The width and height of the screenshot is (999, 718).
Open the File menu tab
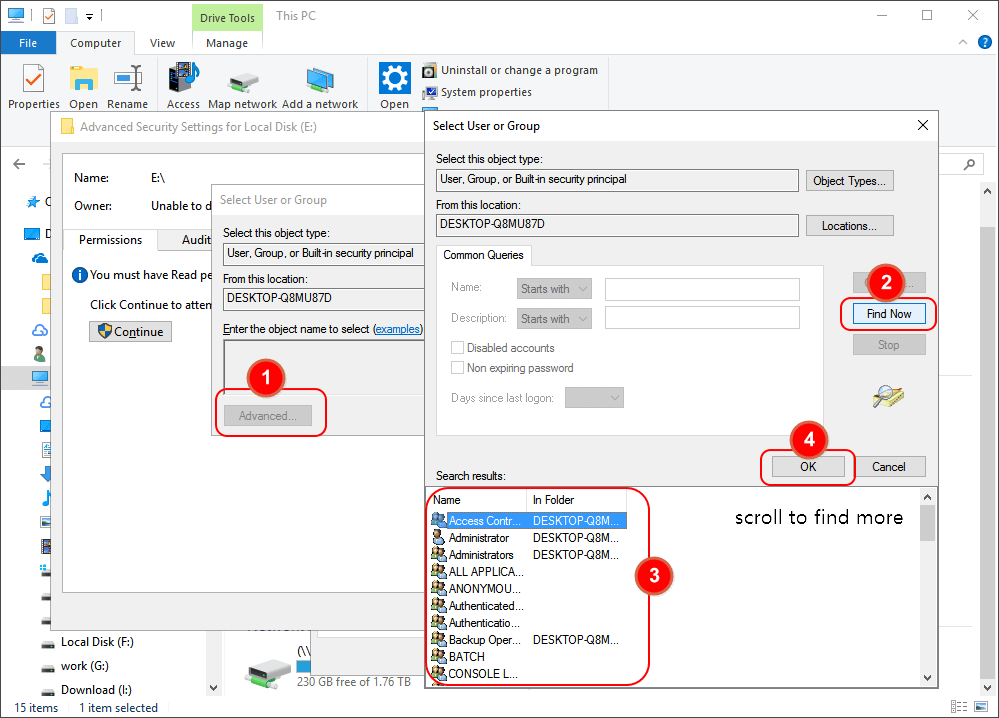tap(28, 43)
